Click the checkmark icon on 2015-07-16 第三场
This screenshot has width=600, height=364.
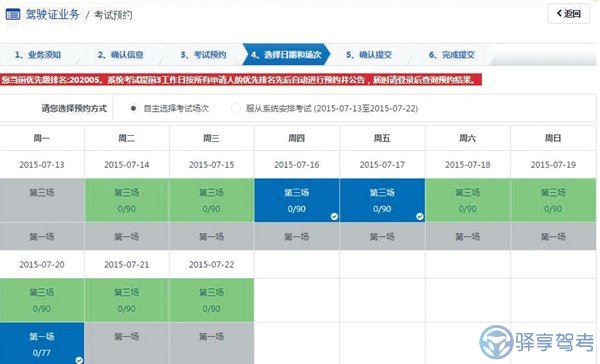(334, 217)
